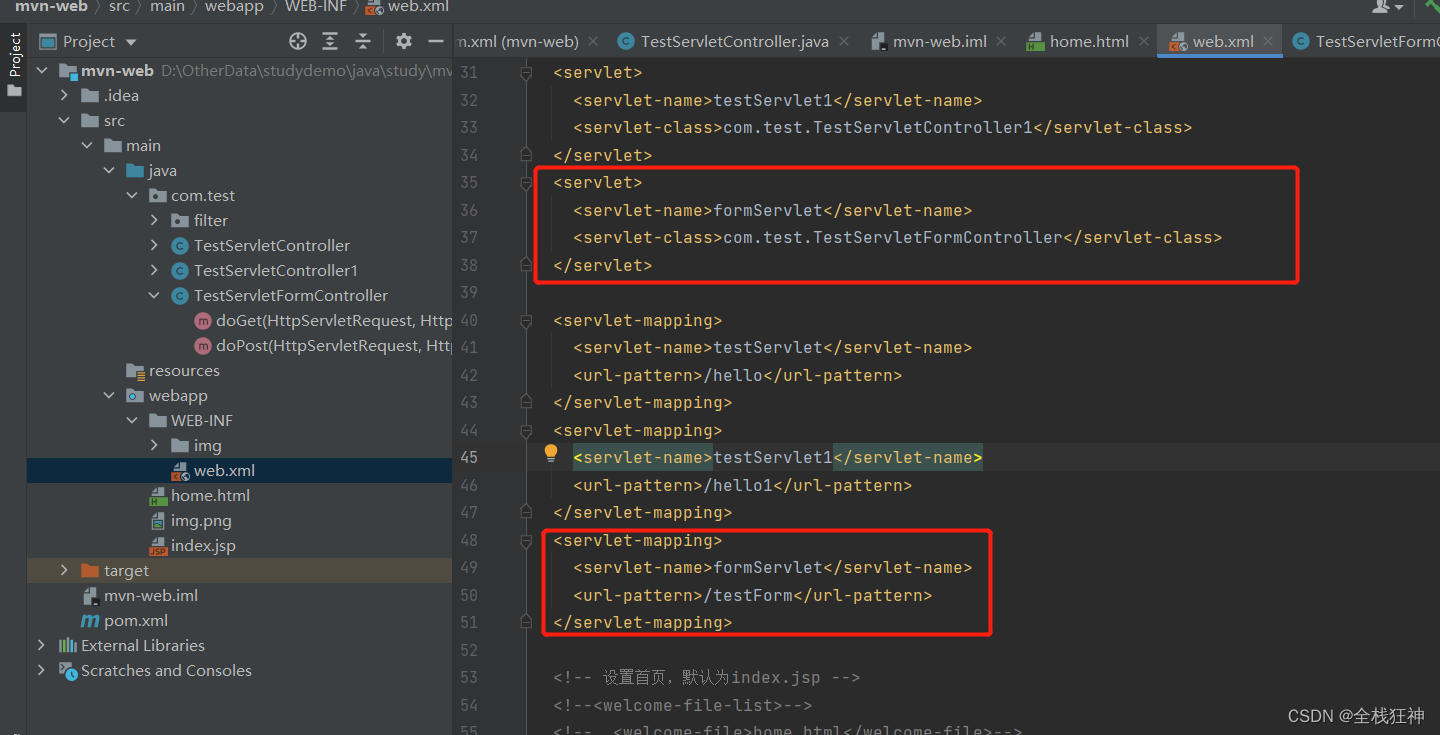
Task: Click the webapp breadcrumb in navigation bar
Action: [x=236, y=7]
